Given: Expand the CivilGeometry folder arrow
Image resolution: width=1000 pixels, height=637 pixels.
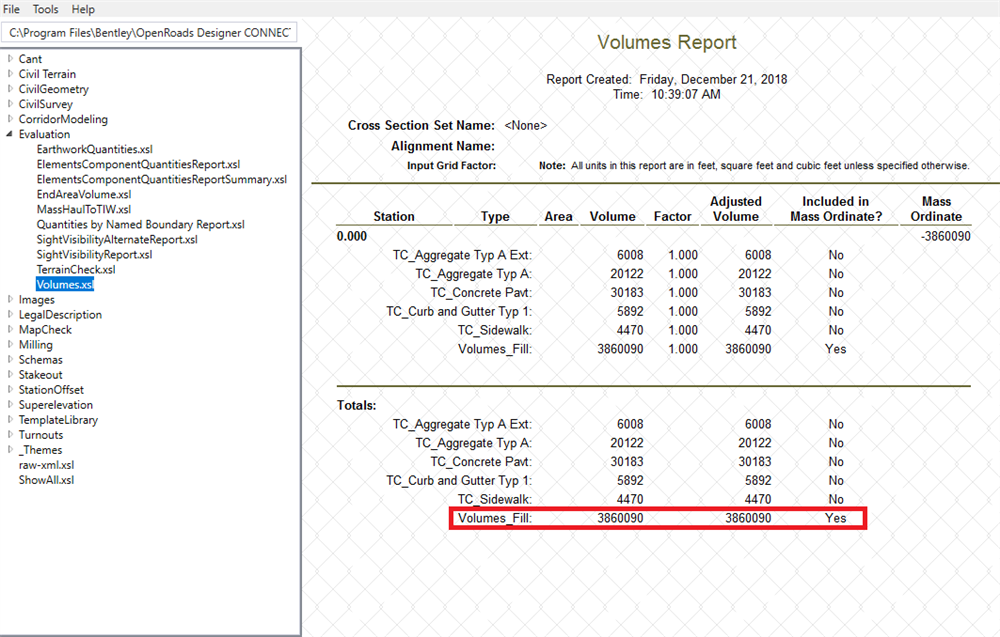Looking at the screenshot, I should pos(10,89).
